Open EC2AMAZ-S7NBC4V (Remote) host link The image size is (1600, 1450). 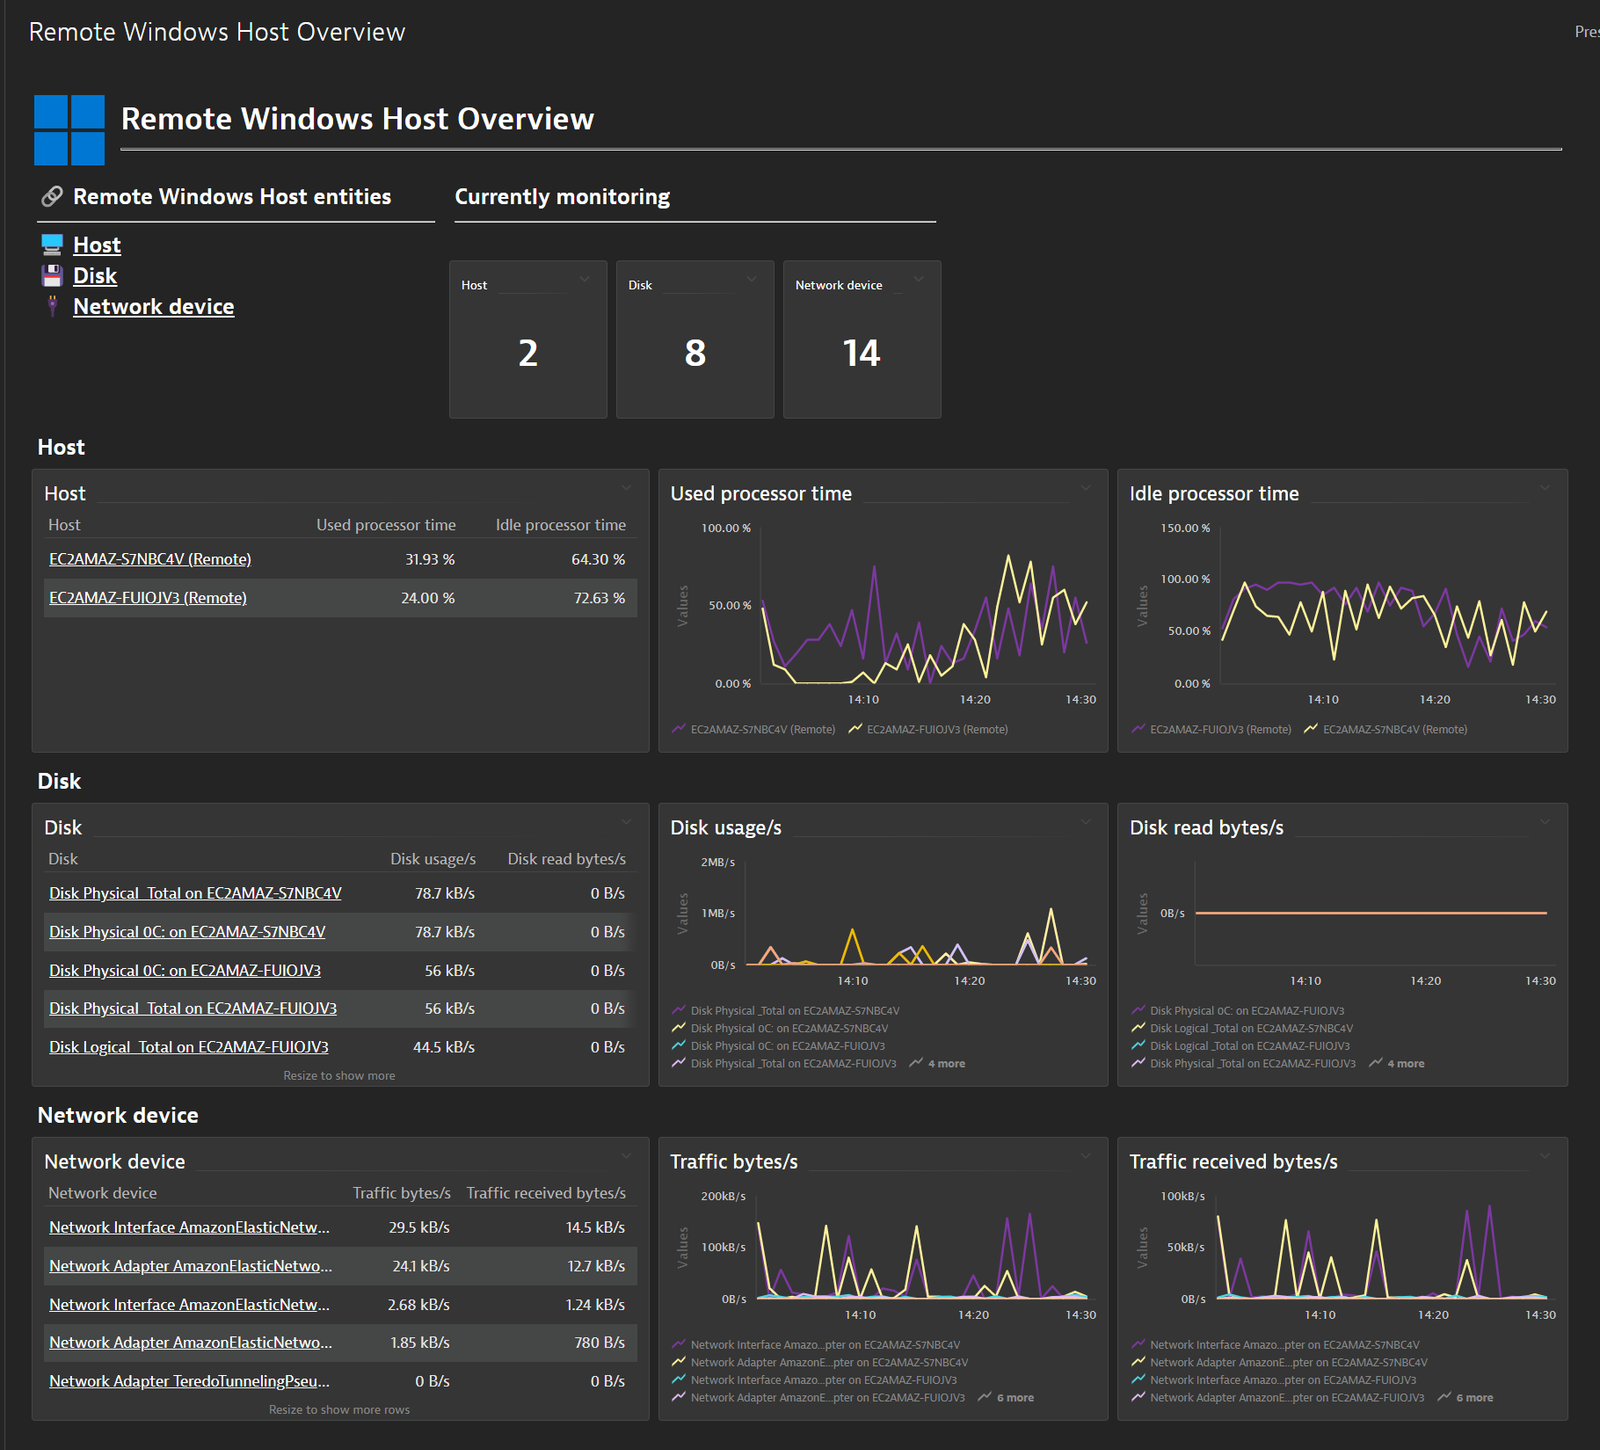pyautogui.click(x=150, y=559)
